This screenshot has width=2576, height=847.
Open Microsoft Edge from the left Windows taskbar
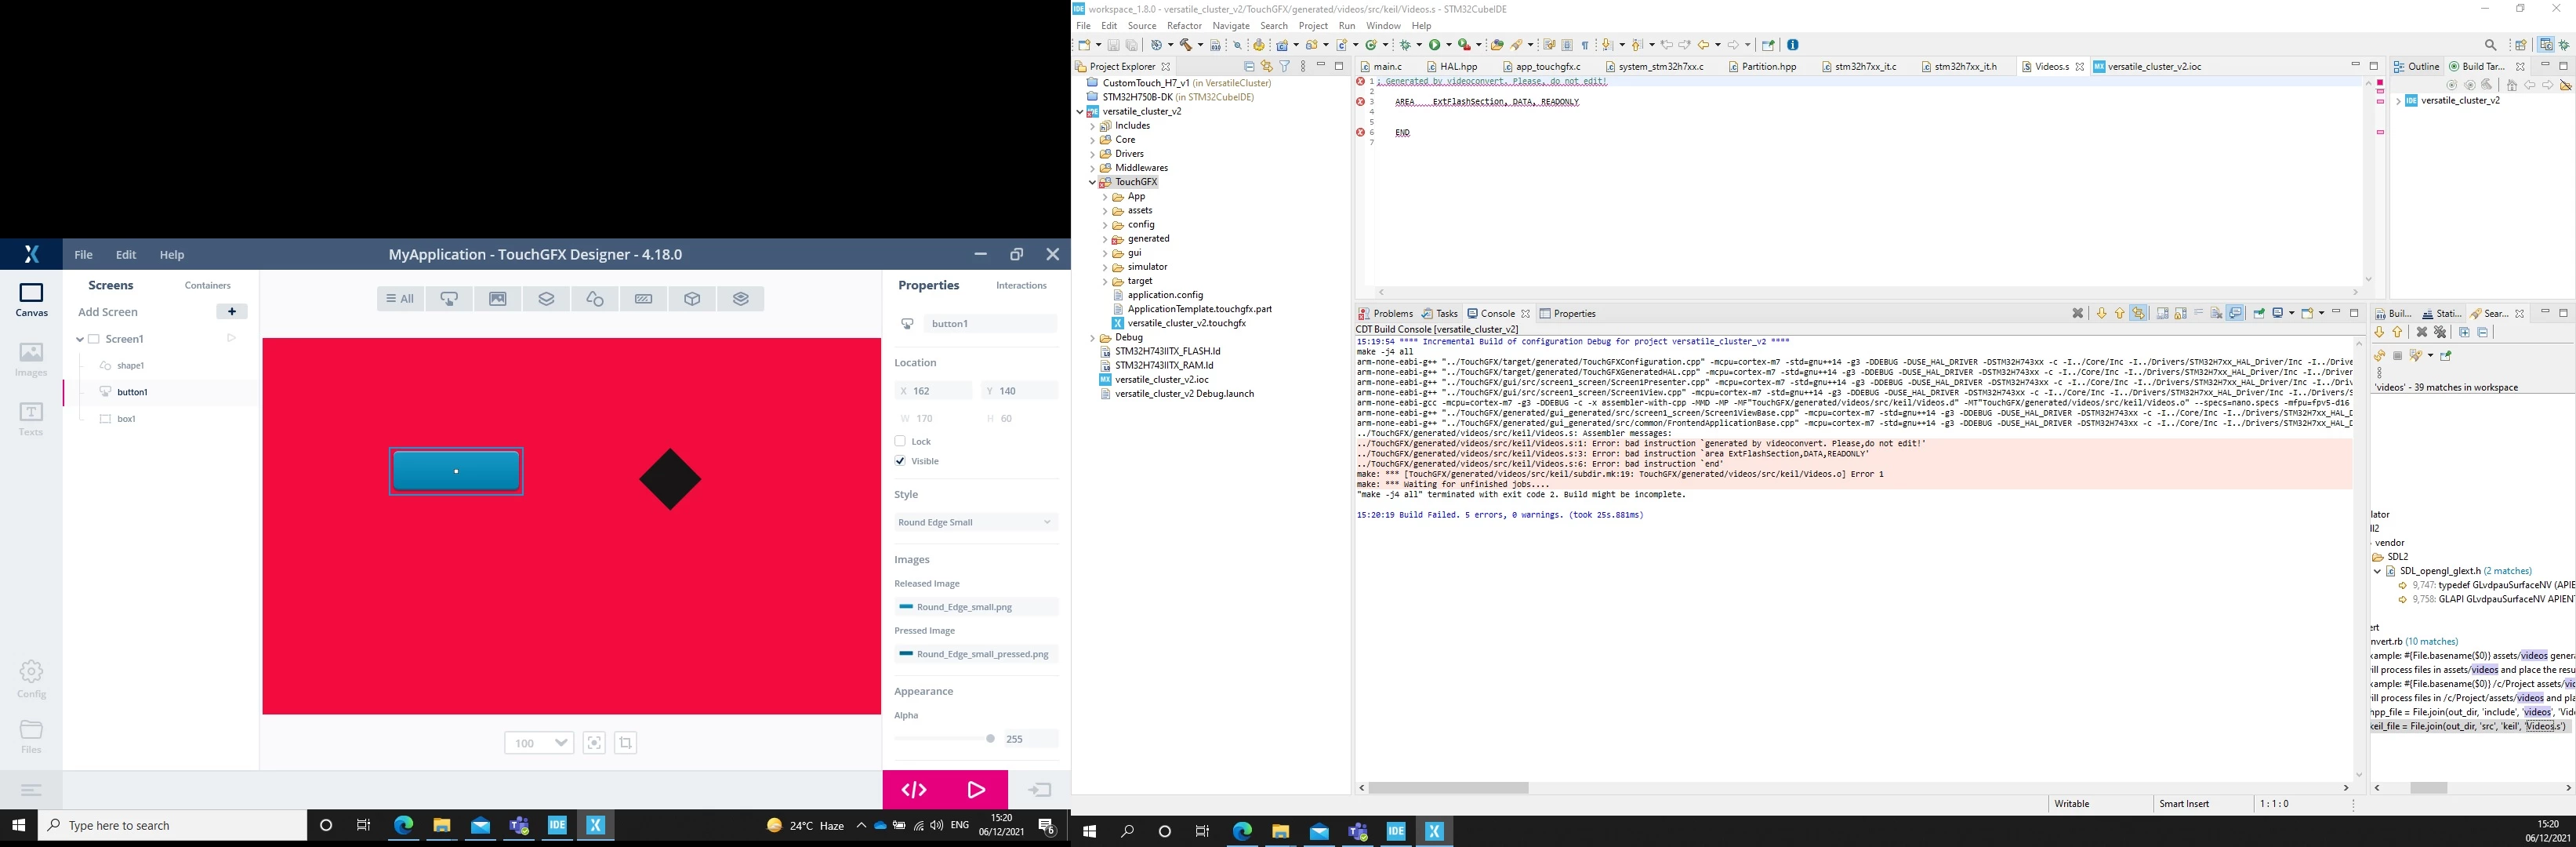403,826
